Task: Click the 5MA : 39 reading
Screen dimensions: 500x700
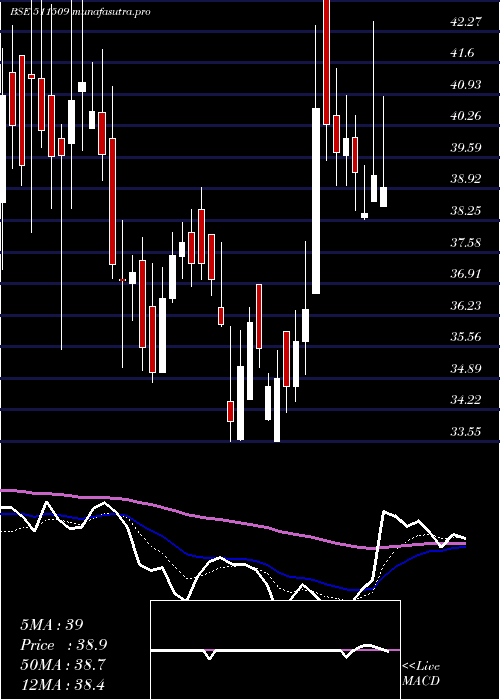Action: (52, 625)
